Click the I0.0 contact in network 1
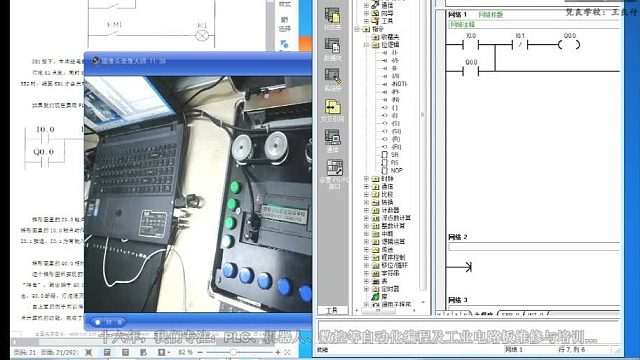The width and height of the screenshot is (640, 360). pyautogui.click(x=471, y=45)
